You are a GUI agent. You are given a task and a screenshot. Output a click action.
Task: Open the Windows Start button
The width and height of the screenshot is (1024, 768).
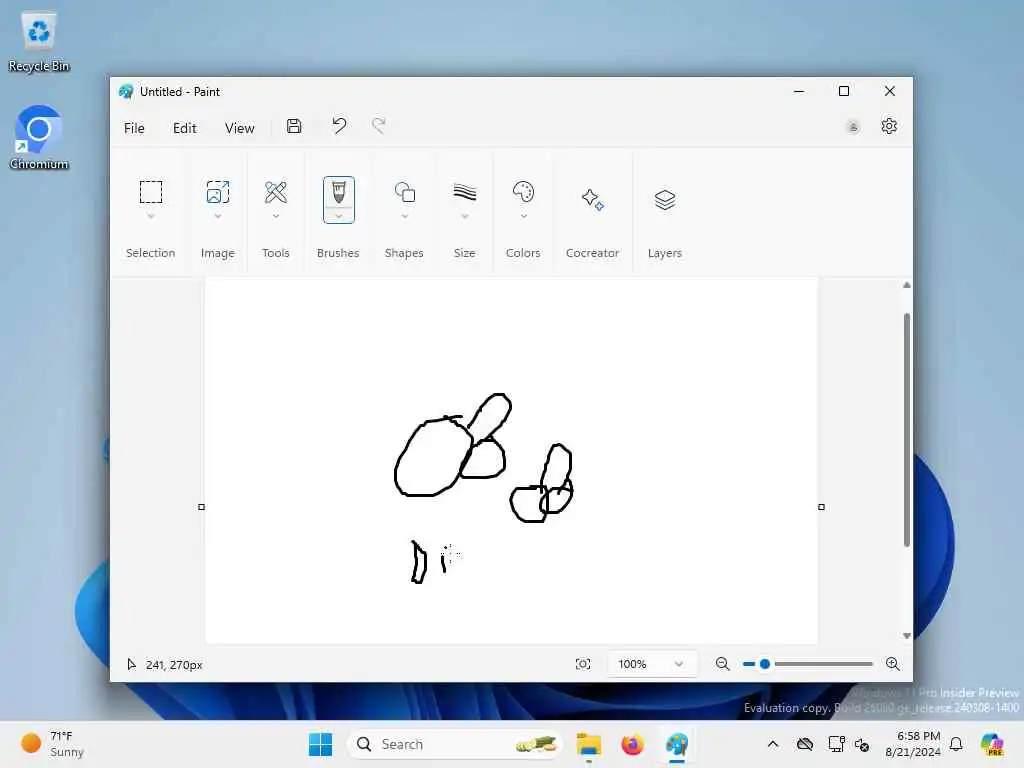(x=320, y=744)
